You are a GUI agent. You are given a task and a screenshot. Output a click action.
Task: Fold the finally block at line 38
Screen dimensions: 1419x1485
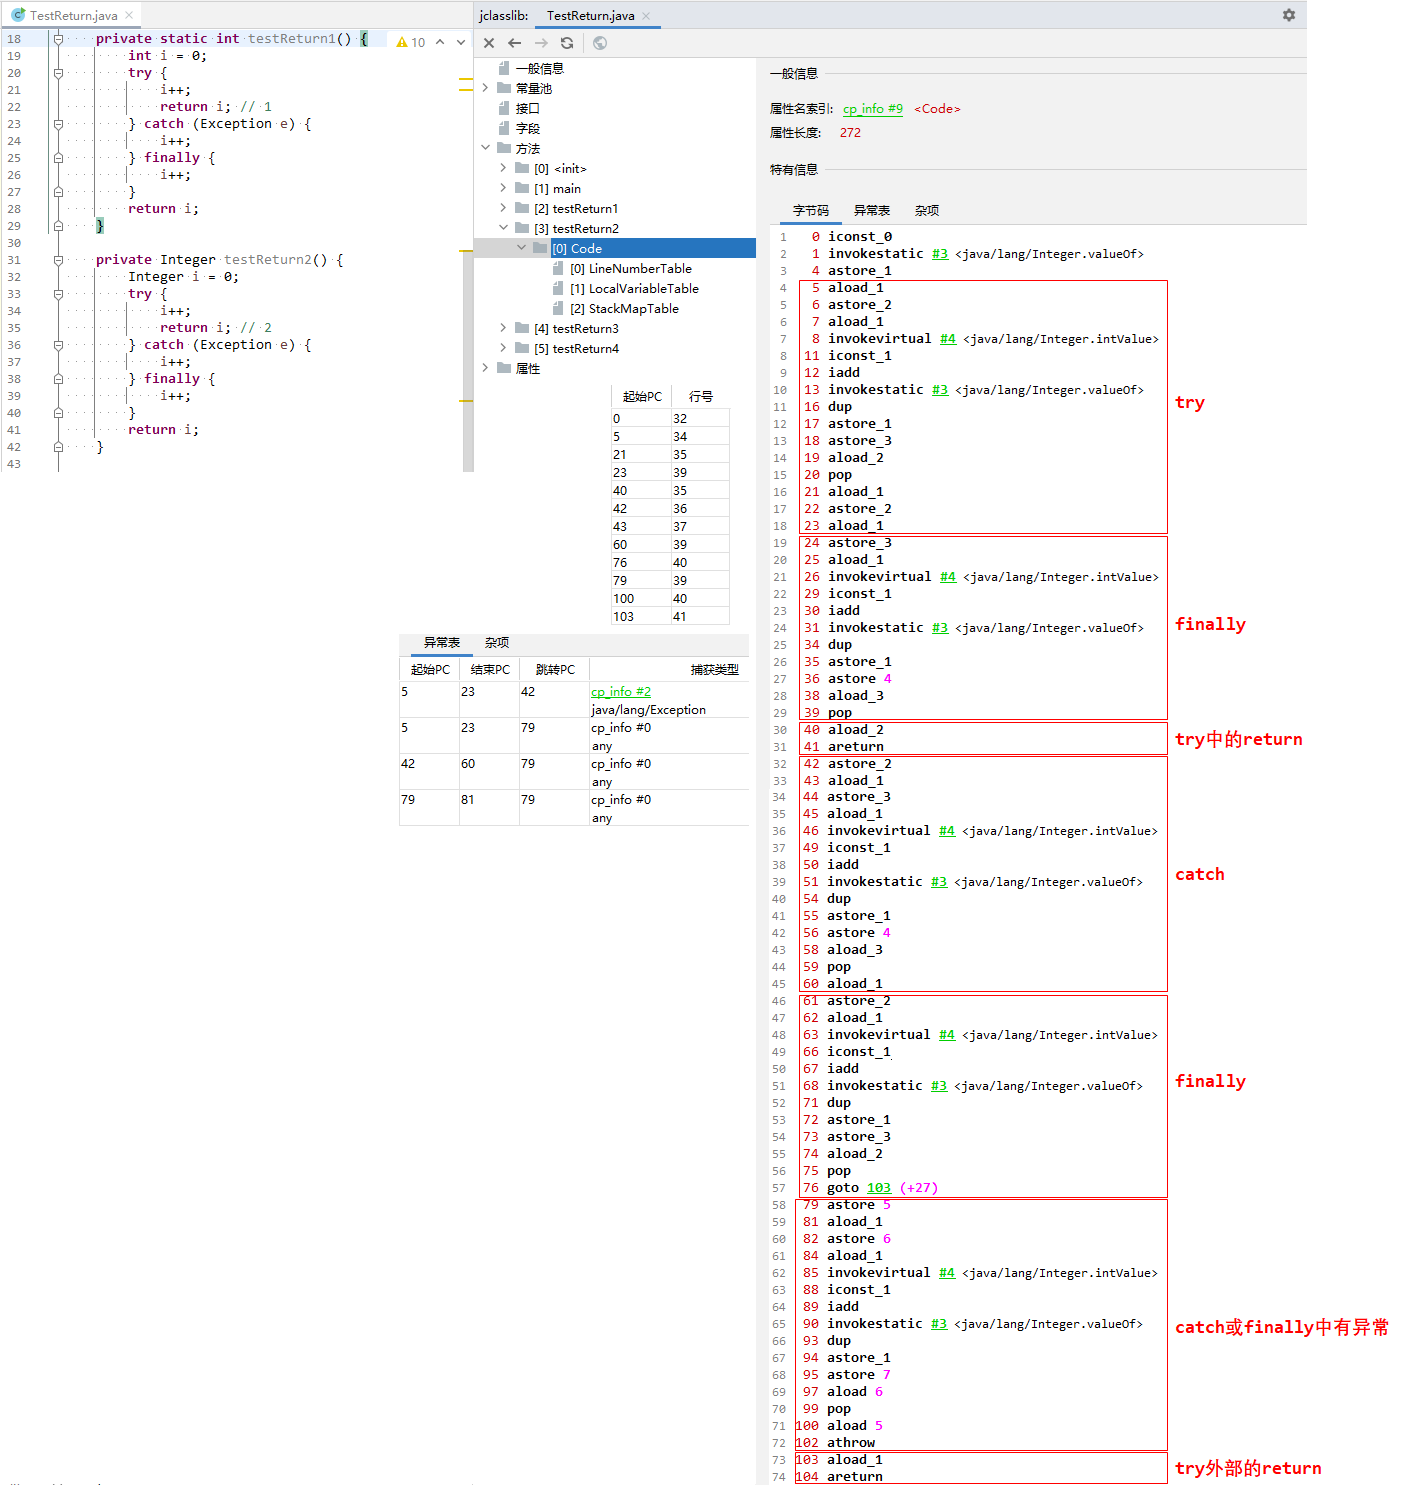point(58,379)
